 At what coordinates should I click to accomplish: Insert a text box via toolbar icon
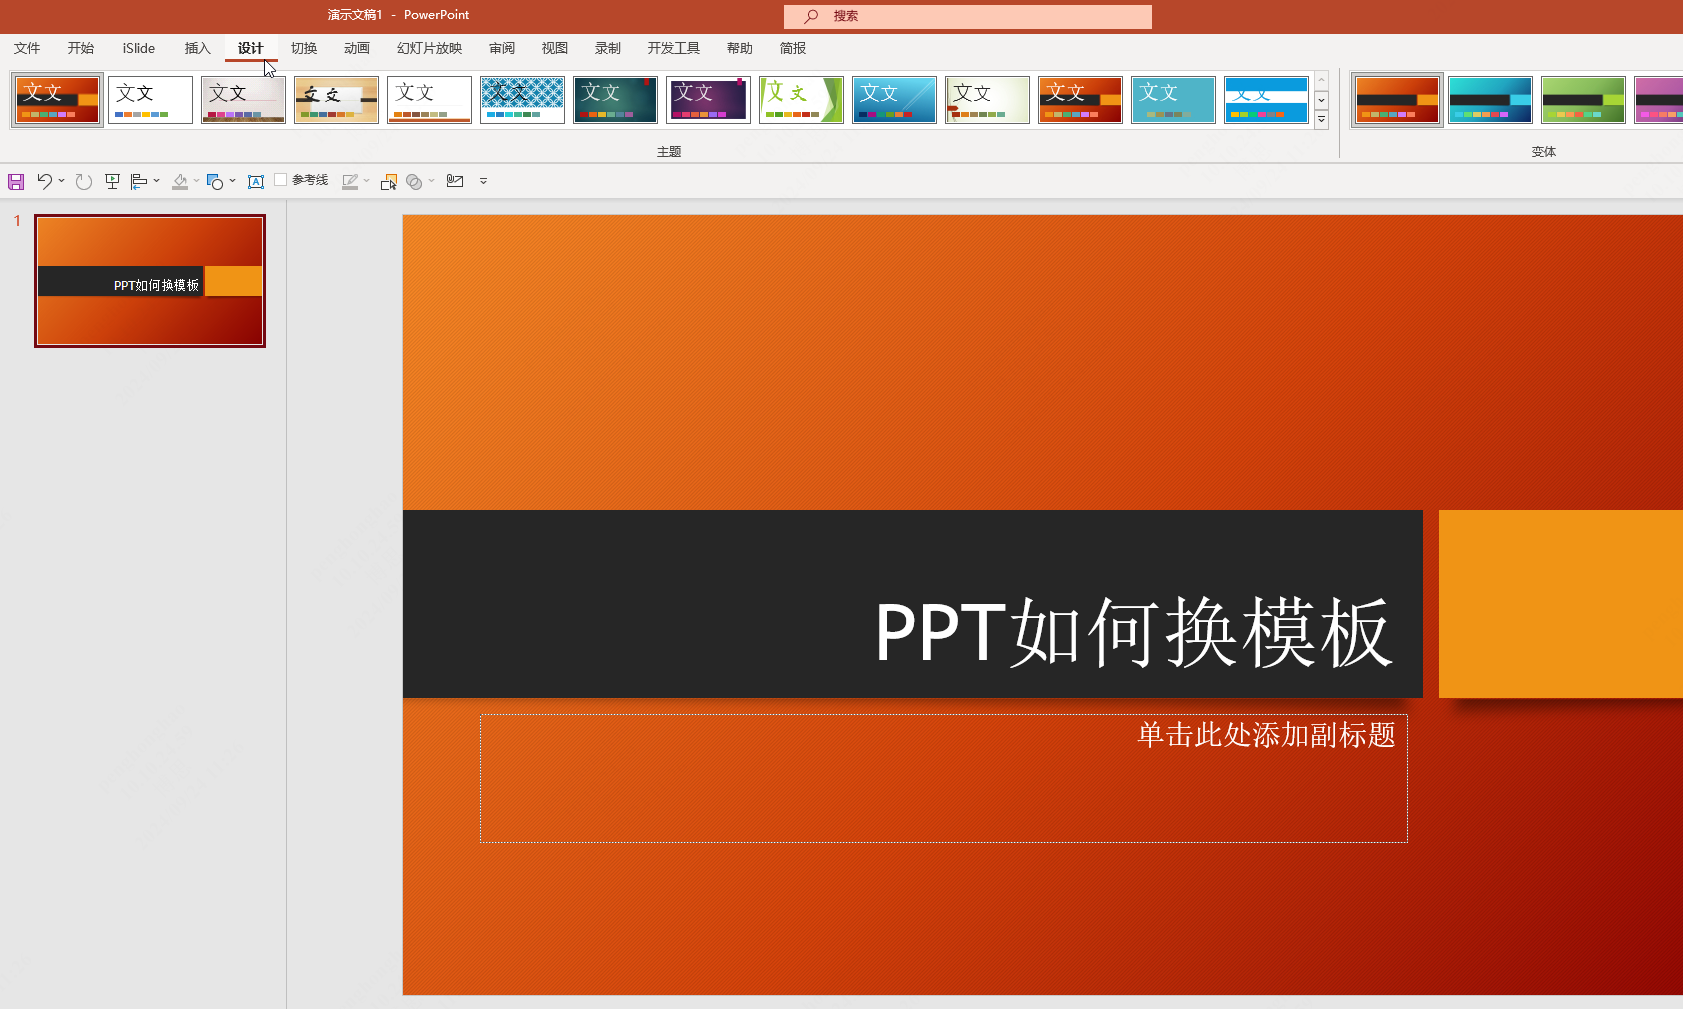tap(256, 181)
